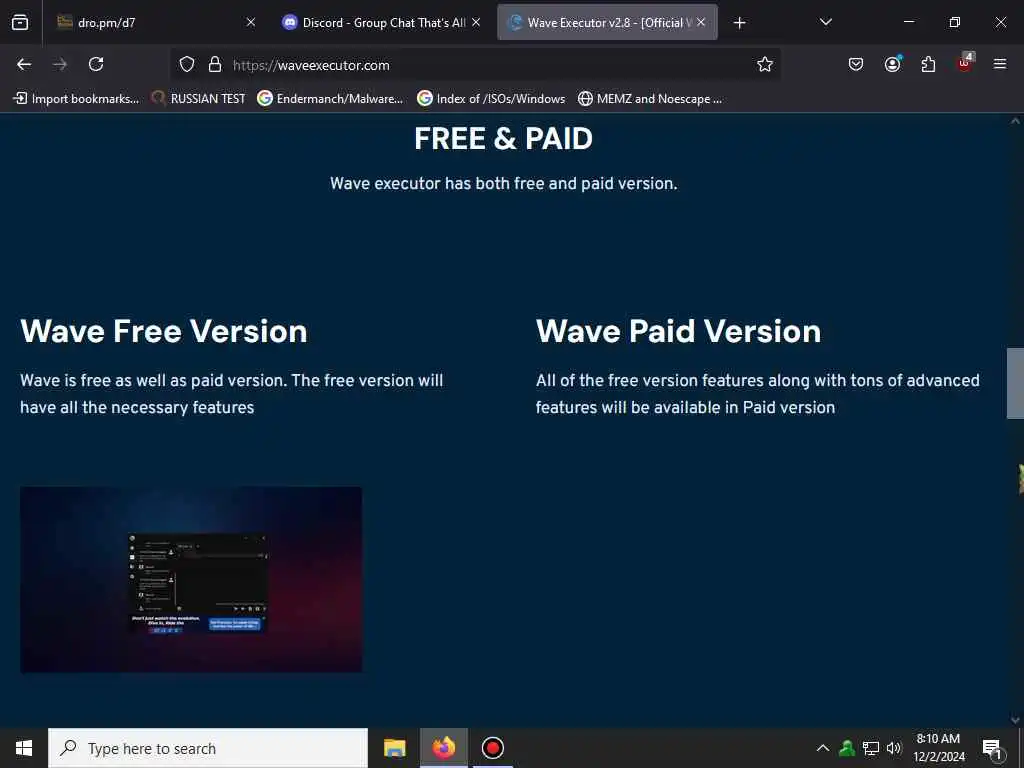Viewport: 1024px width, 768px height.
Task: Open the Windows Start menu
Action: click(24, 748)
